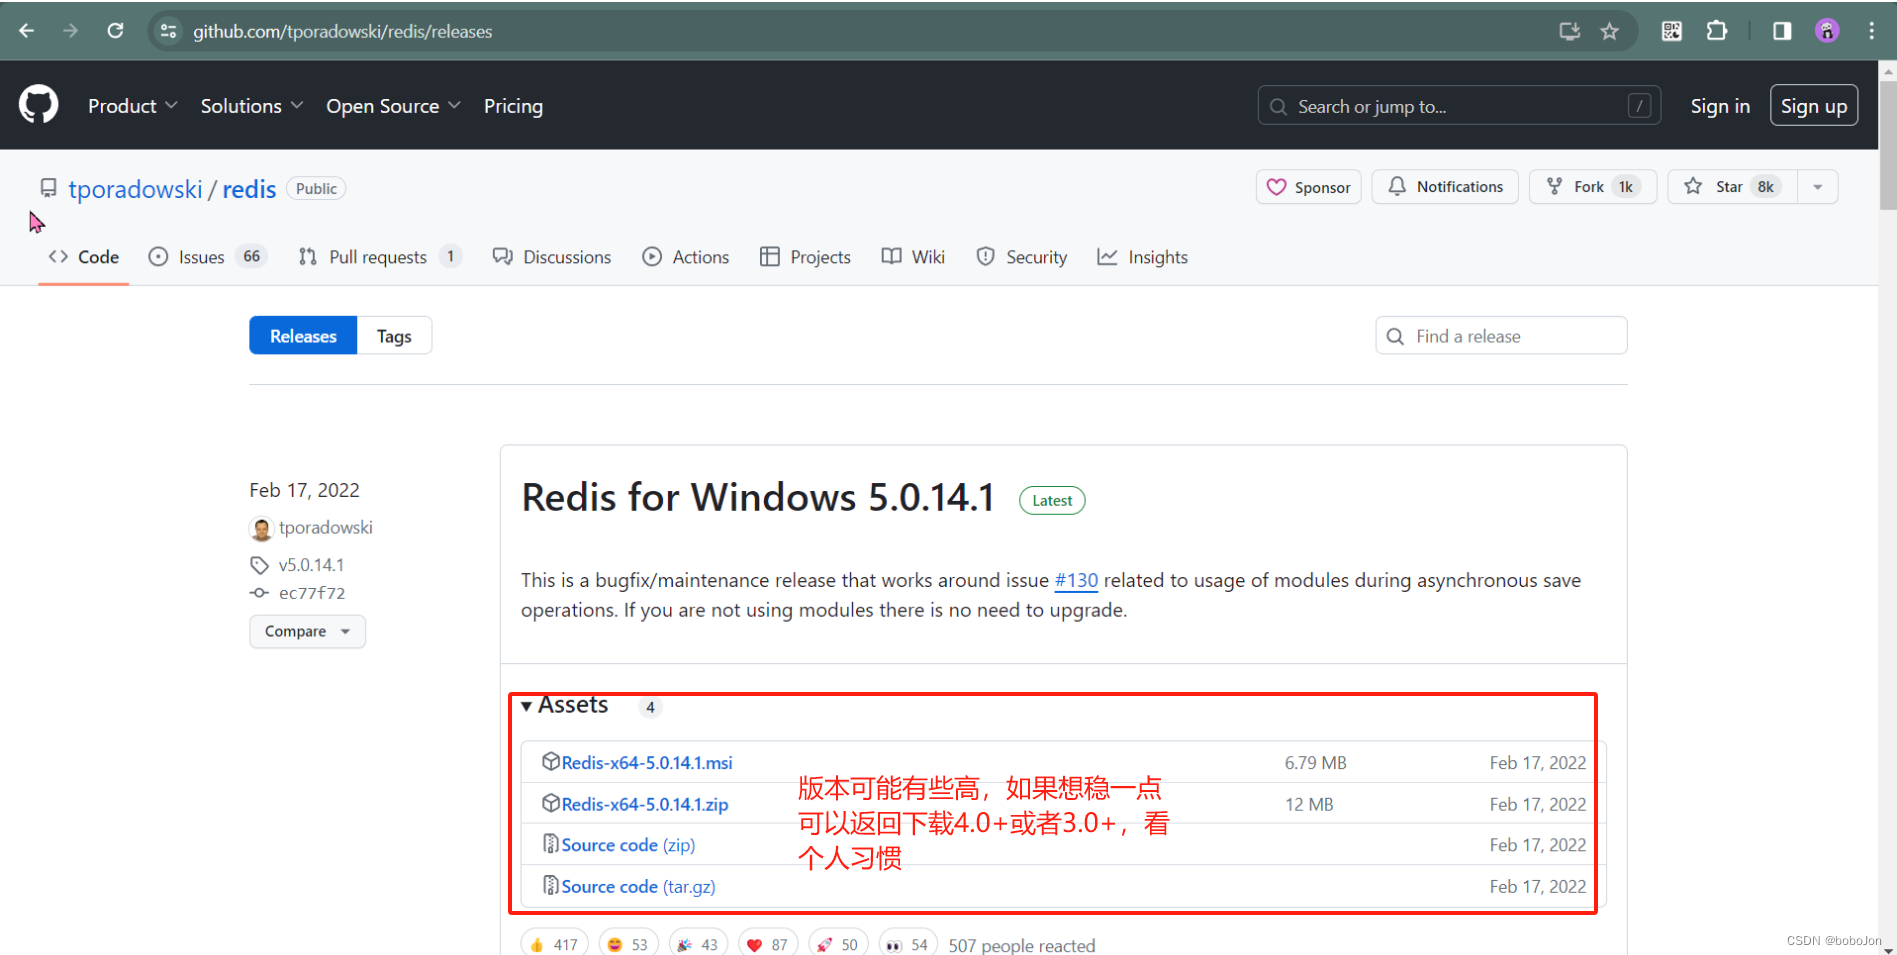Click the Notifications button
Viewport: 1897px width, 955px height.
tap(1445, 187)
